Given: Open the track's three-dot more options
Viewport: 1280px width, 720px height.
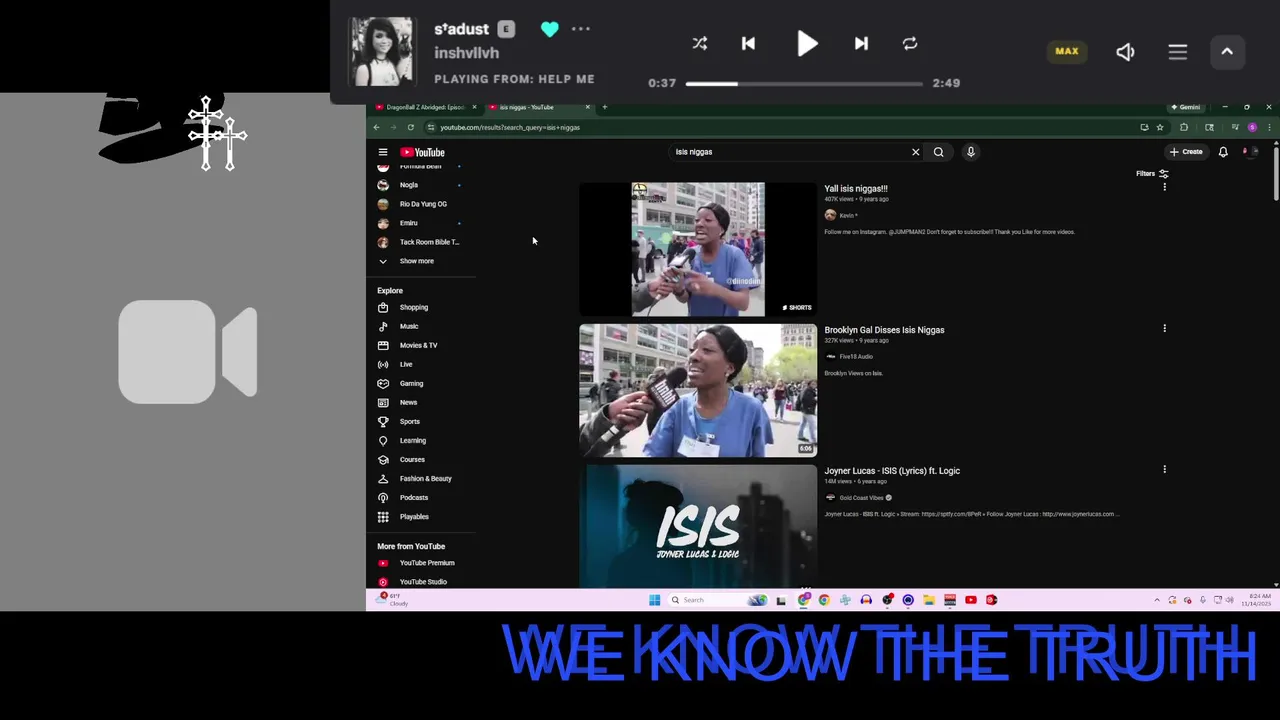Looking at the screenshot, I should click(581, 29).
